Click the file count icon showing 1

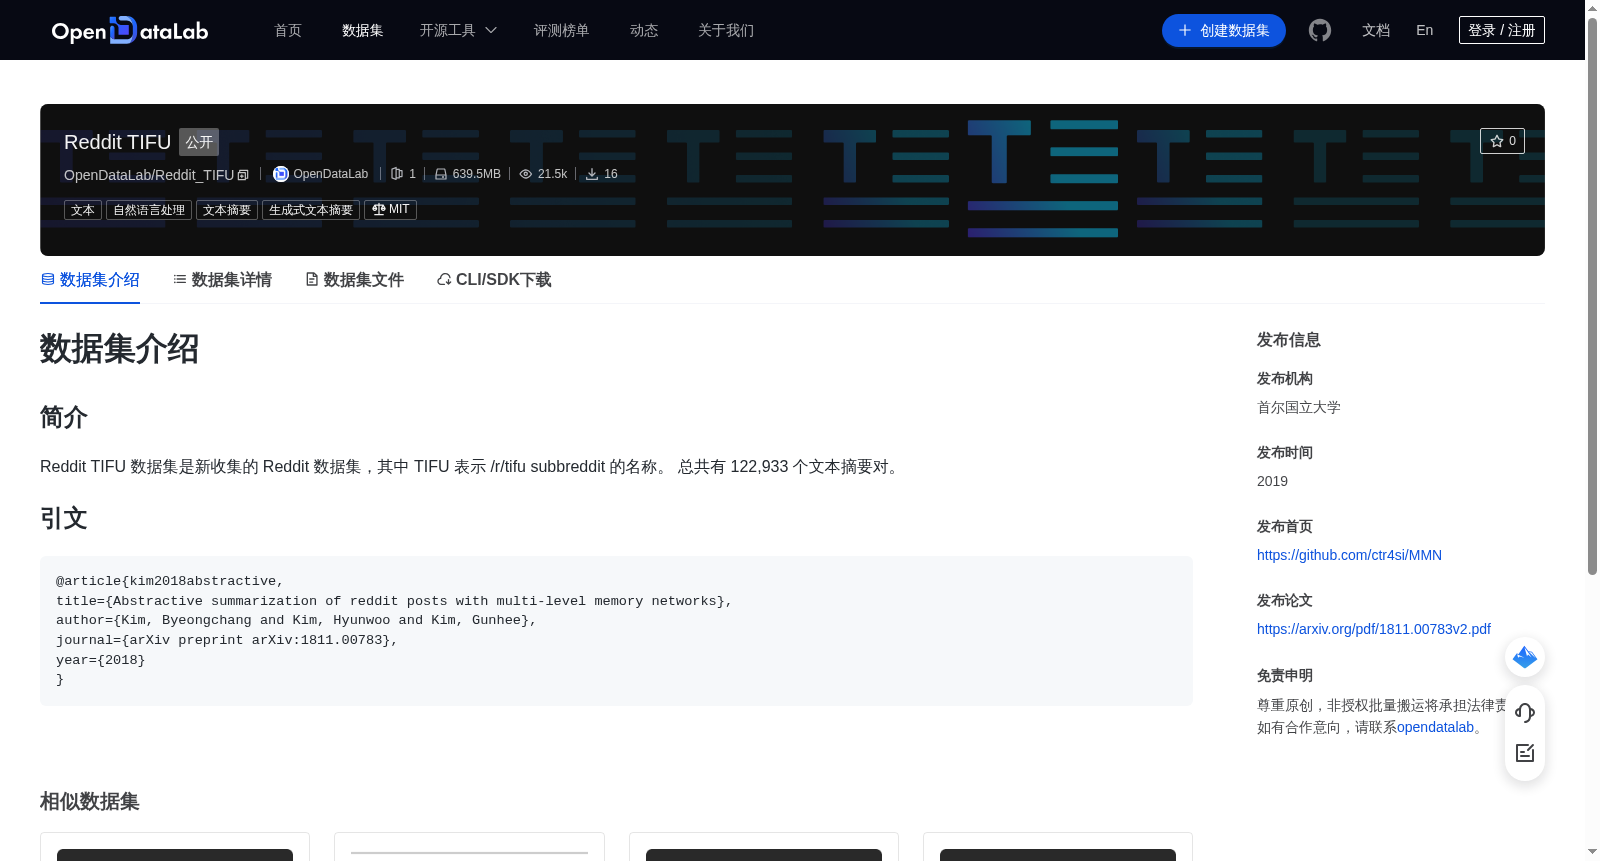click(x=397, y=174)
